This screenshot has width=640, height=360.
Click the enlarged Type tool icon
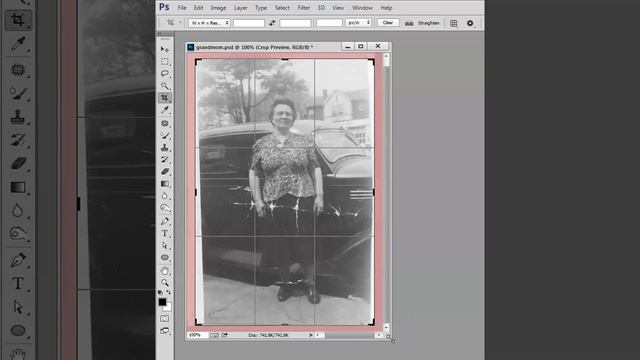pyautogui.click(x=18, y=283)
